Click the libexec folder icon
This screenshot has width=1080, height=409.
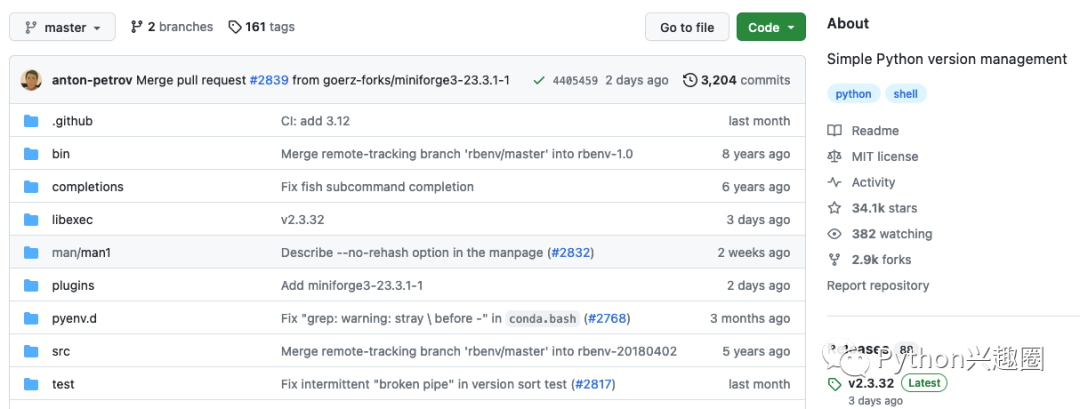point(31,220)
